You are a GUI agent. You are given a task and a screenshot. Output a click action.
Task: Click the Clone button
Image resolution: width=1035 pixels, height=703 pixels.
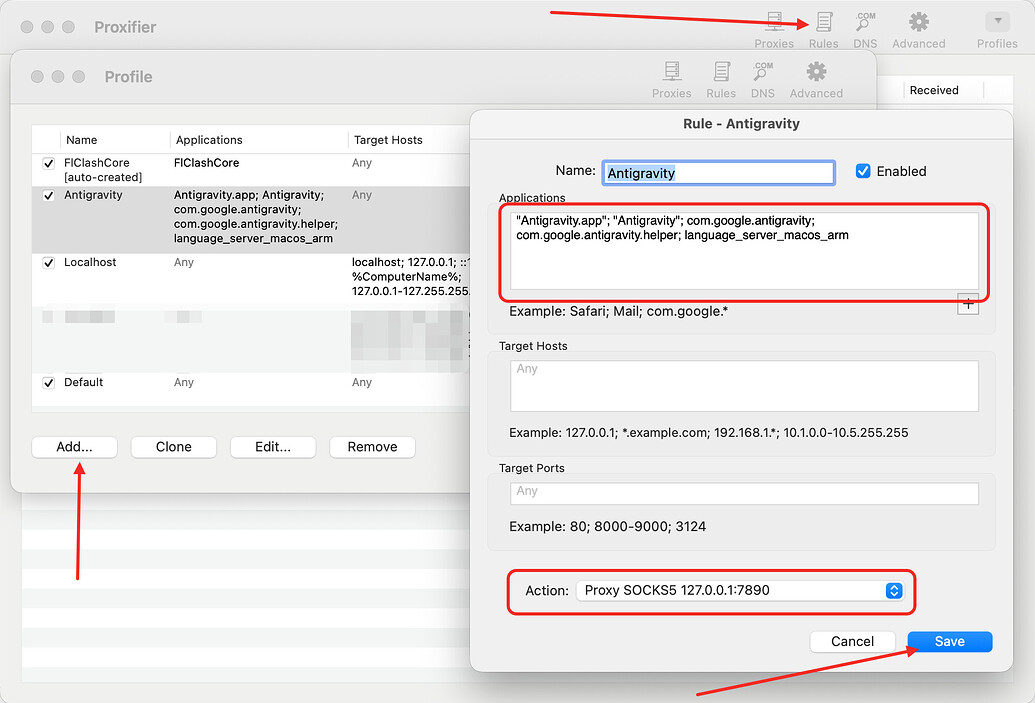coord(174,447)
